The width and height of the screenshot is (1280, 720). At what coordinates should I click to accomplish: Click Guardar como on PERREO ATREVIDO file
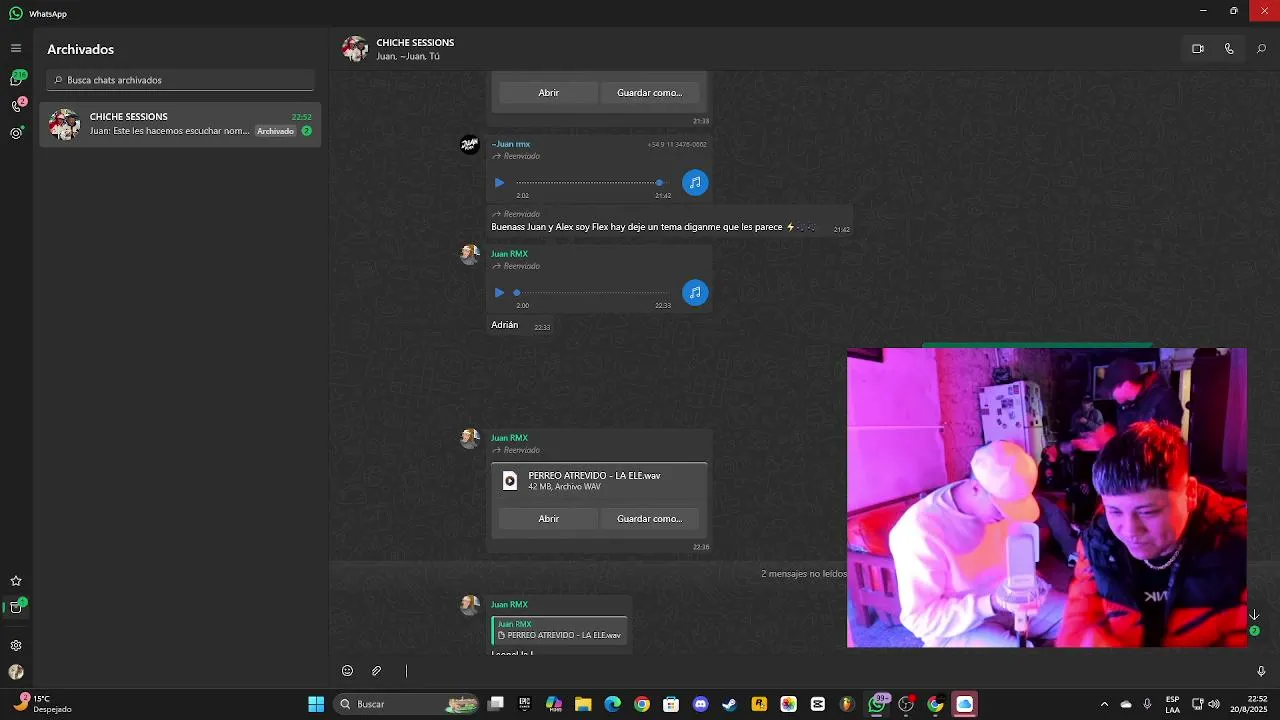(x=649, y=519)
